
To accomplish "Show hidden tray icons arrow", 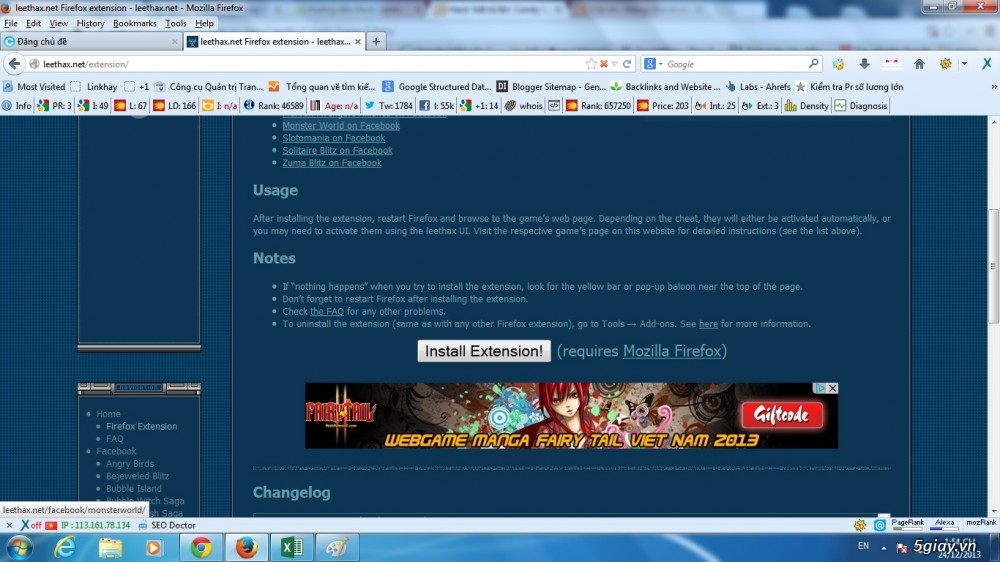I will point(883,547).
